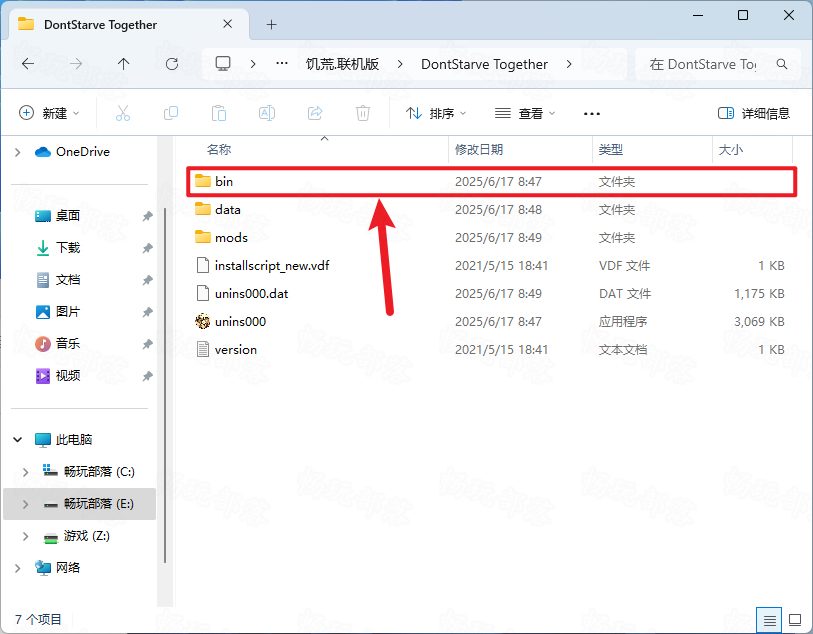Click the Paste clipboard icon
The height and width of the screenshot is (634, 813).
(219, 113)
